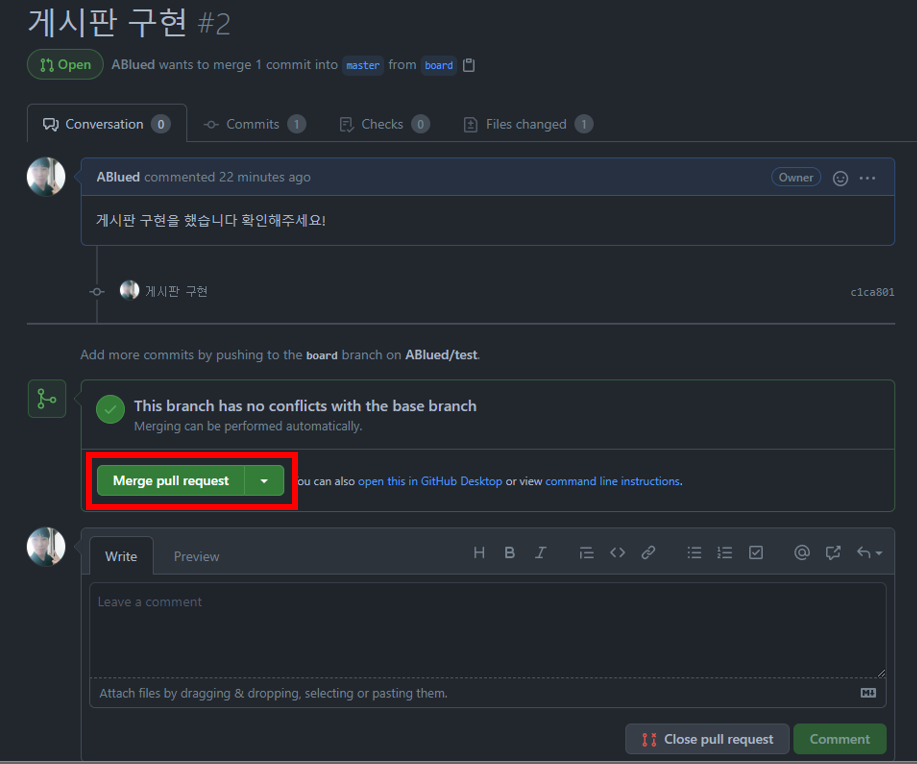The height and width of the screenshot is (764, 917).
Task: Open the board branch link
Action: point(439,65)
